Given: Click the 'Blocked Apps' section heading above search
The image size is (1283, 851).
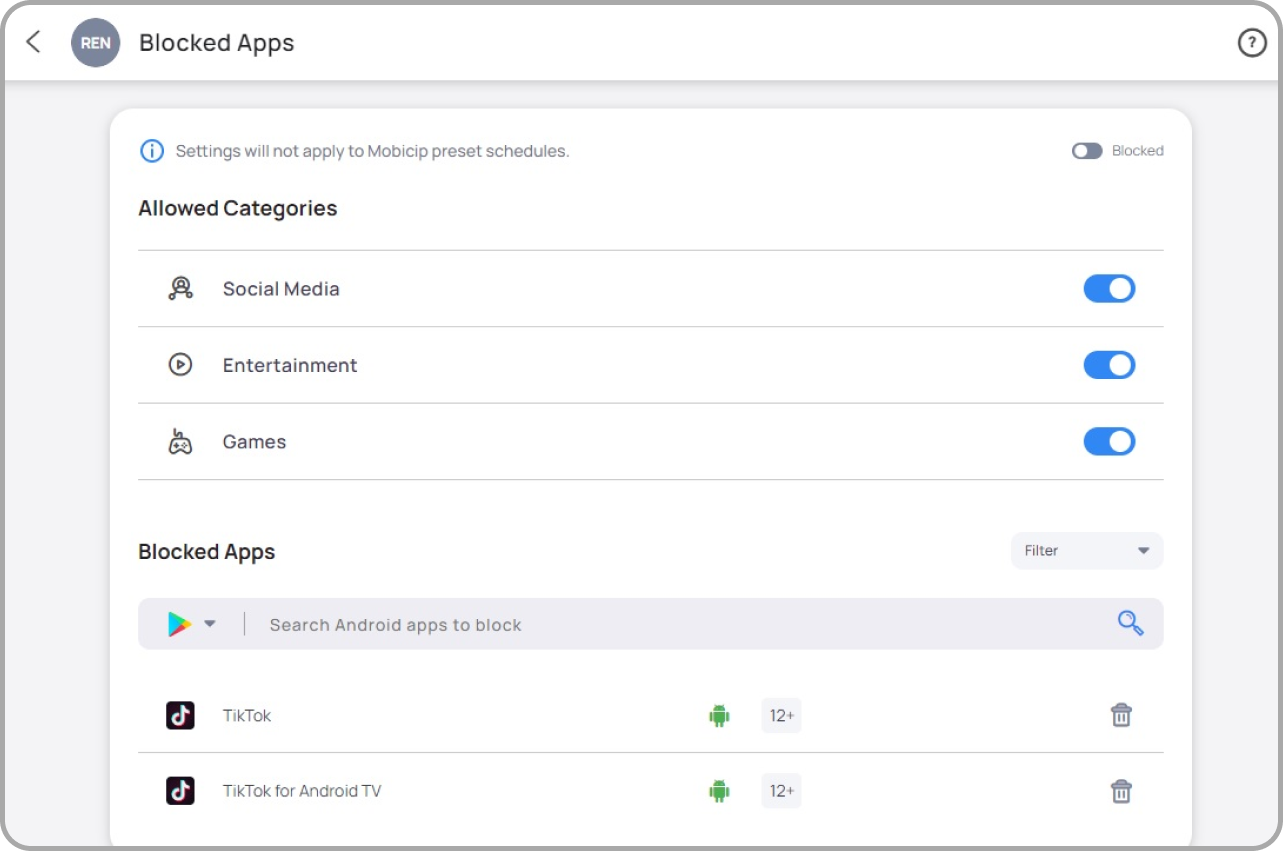Looking at the screenshot, I should 207,552.
